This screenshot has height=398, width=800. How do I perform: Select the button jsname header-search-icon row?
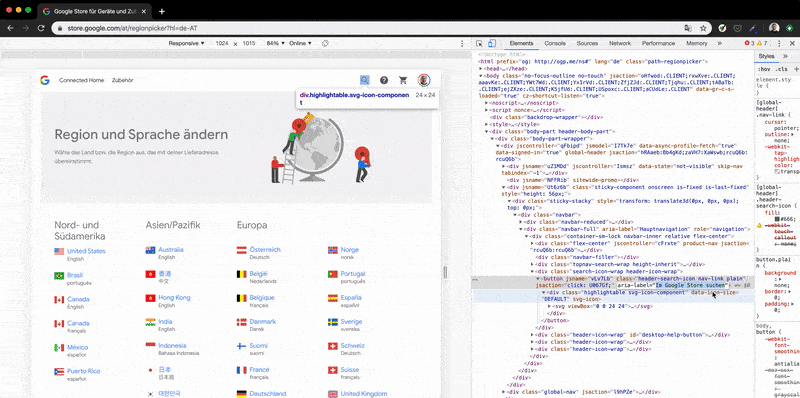pos(613,282)
